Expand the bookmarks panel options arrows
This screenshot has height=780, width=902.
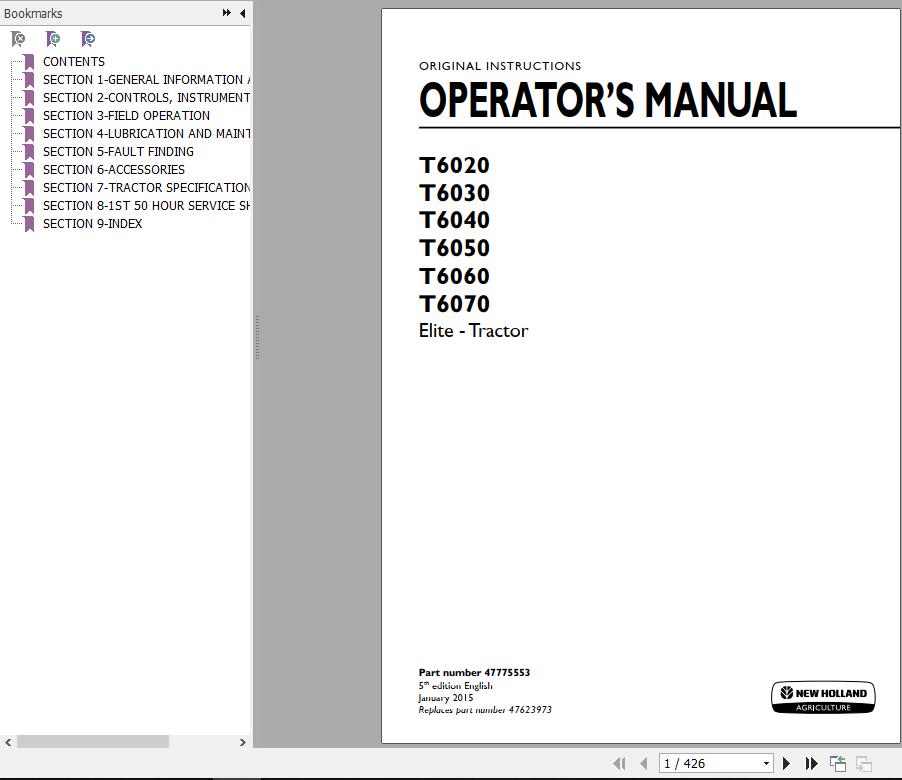[227, 13]
